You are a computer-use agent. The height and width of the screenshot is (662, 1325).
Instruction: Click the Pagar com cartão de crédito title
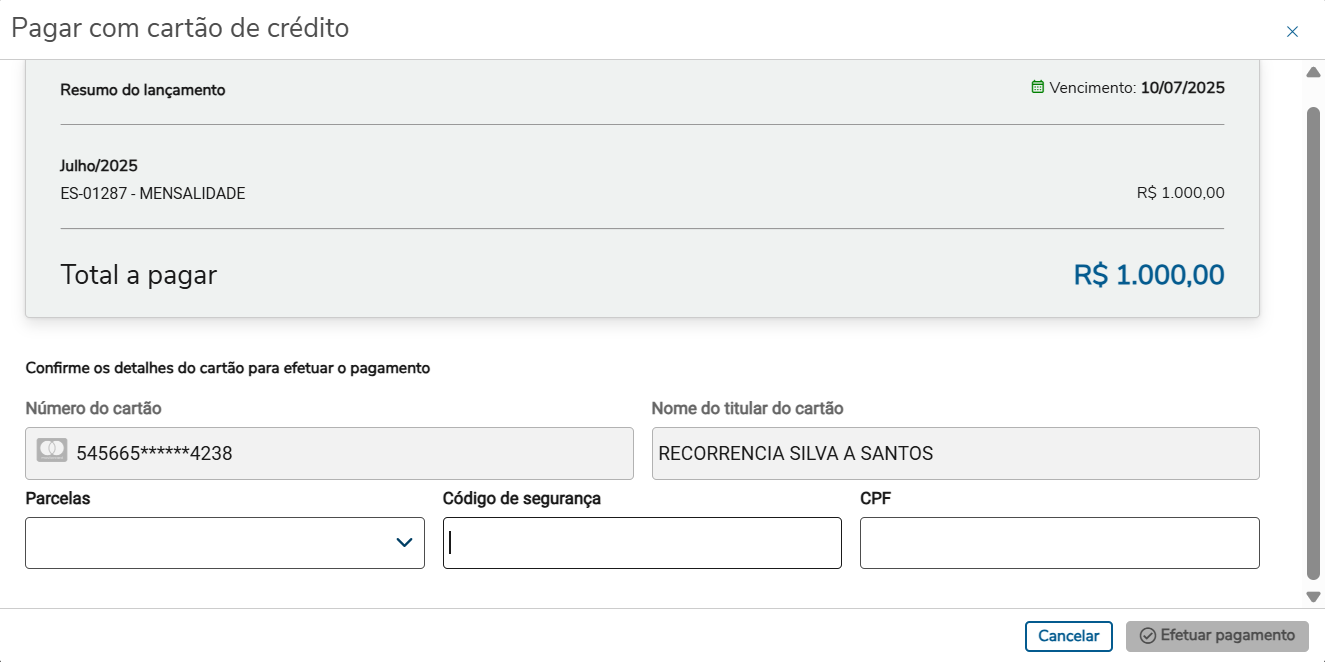180,28
